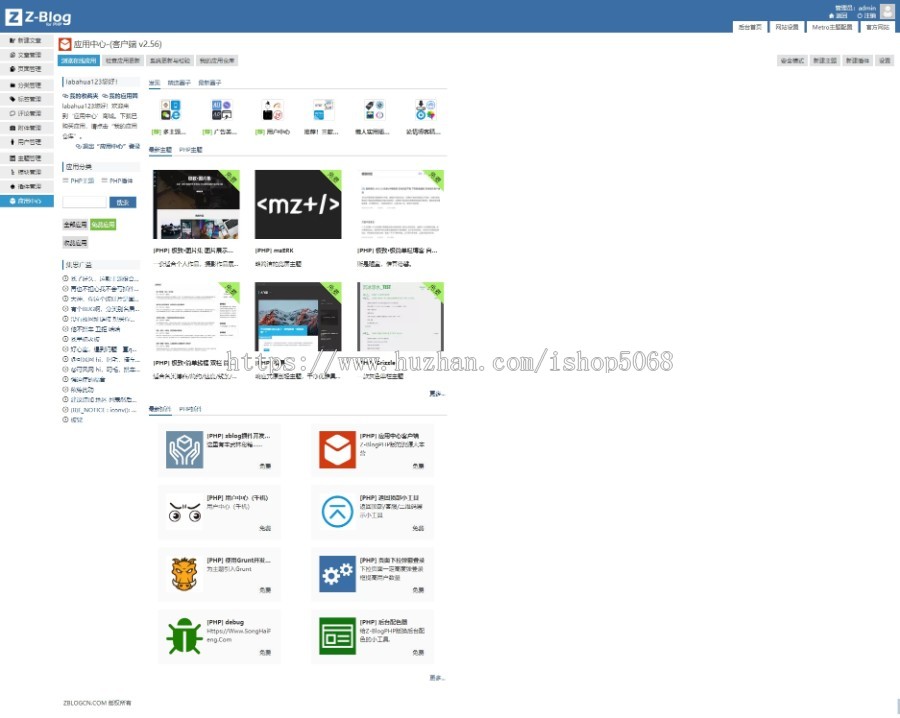Screen dimensions: 900x718
Task: Click the app search input field
Action: pos(84,202)
